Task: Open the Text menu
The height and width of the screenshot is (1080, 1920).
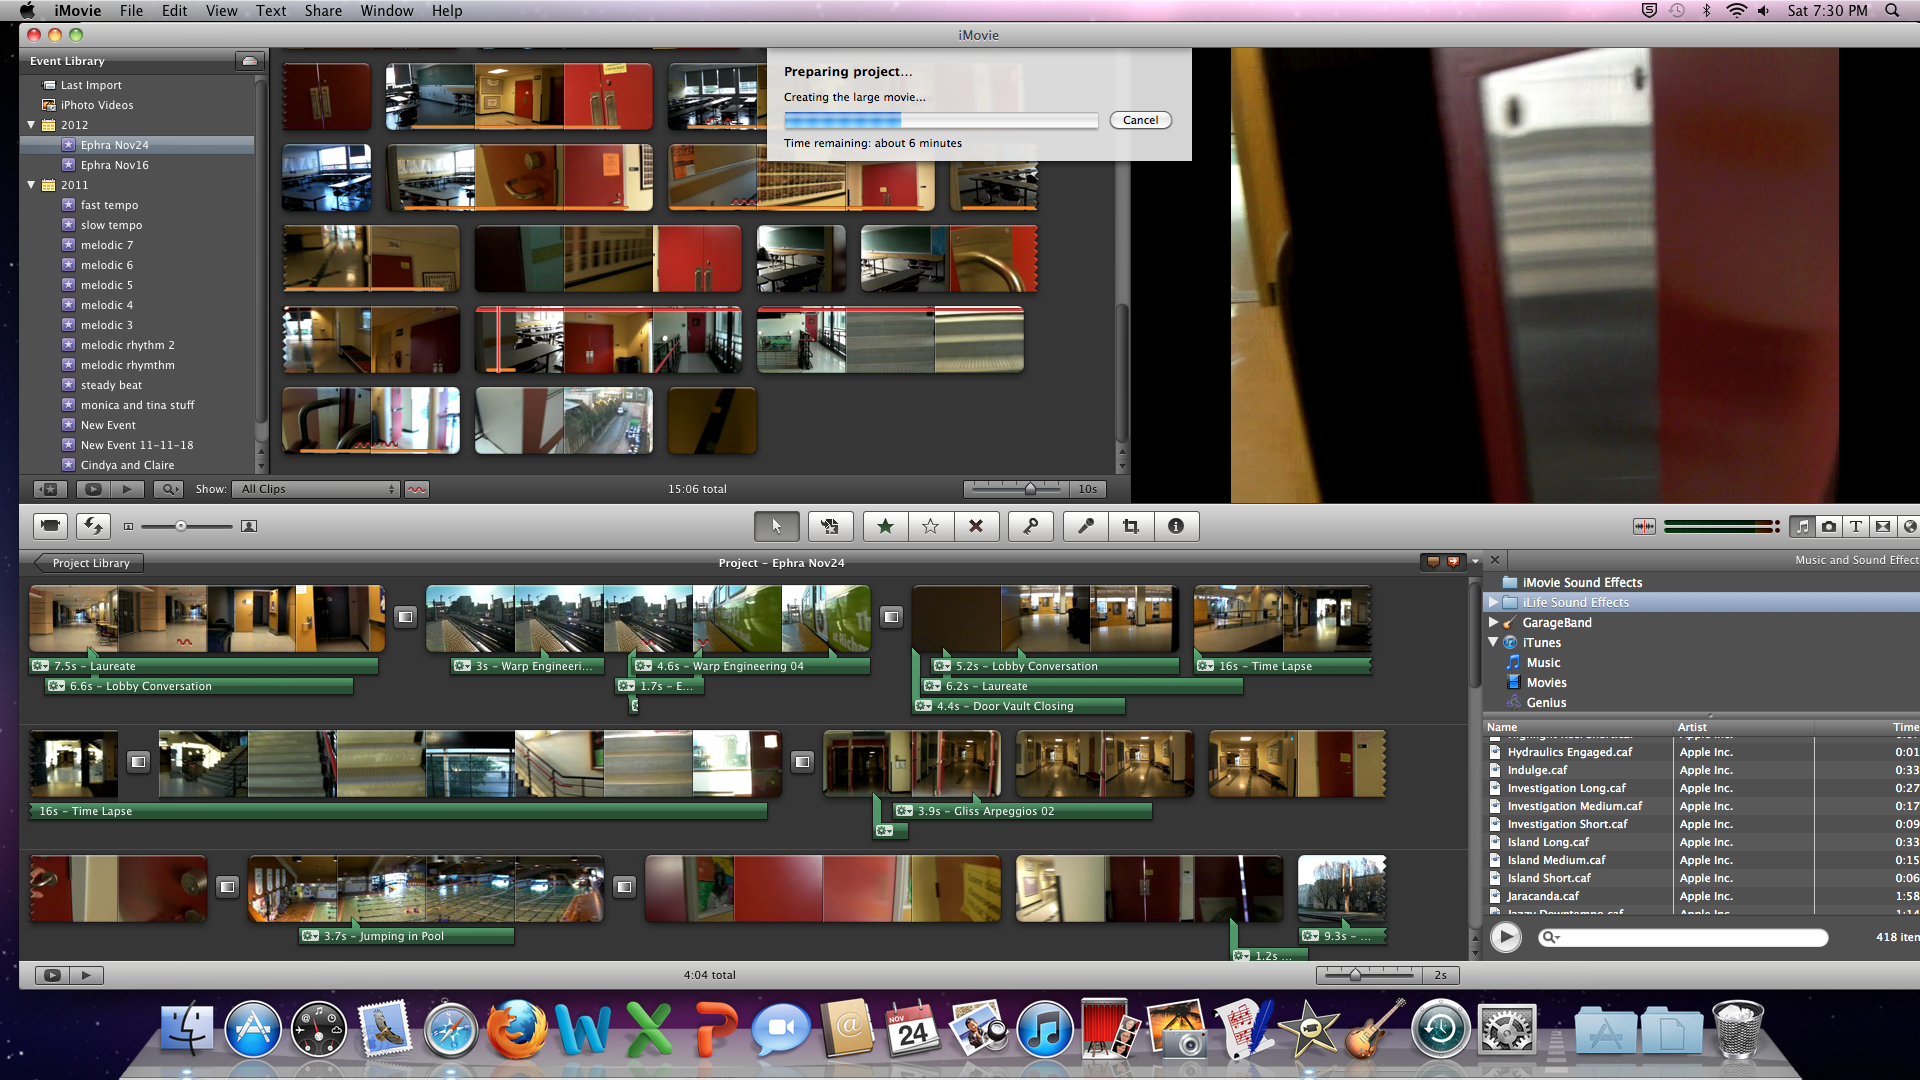Action: (x=271, y=10)
